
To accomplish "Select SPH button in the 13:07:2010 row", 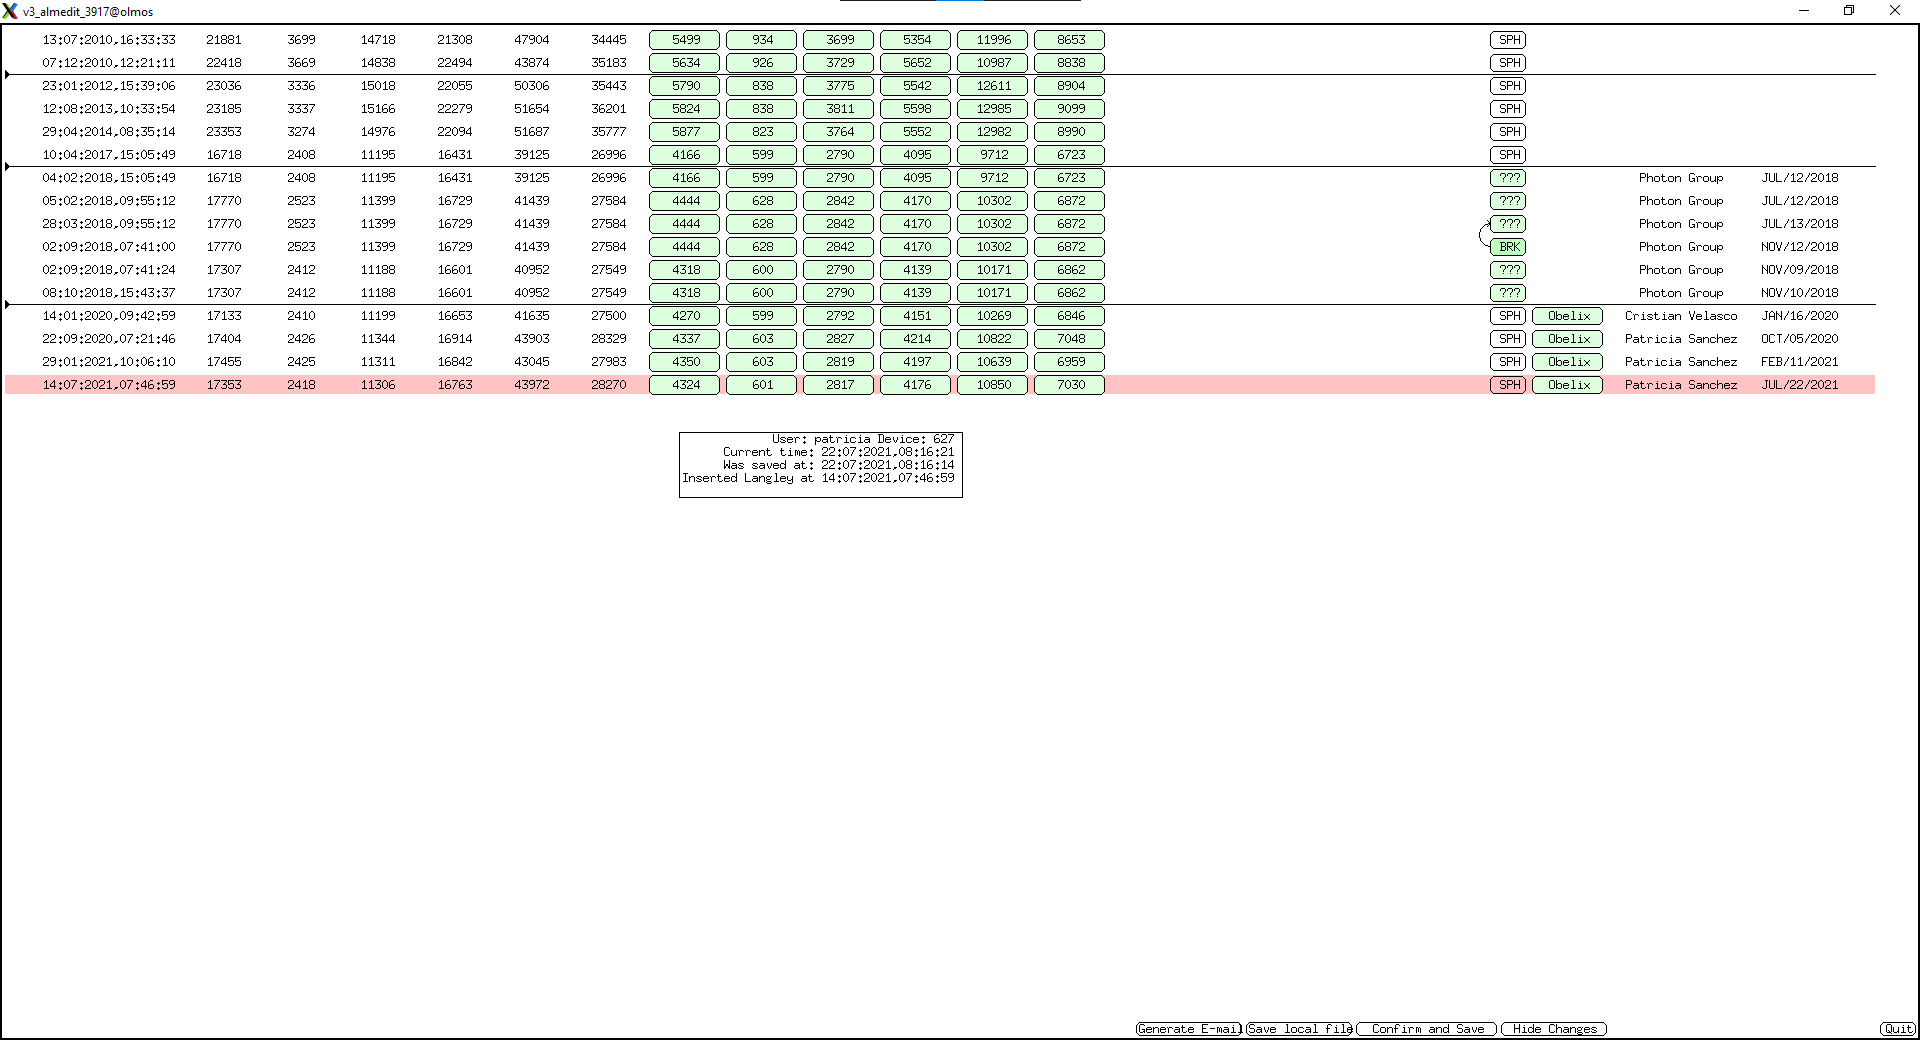I will pyautogui.click(x=1508, y=40).
